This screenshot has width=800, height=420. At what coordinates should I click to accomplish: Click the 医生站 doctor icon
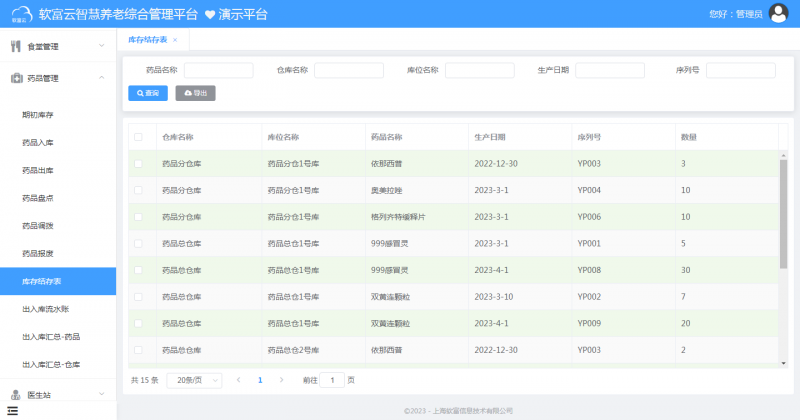coord(15,395)
